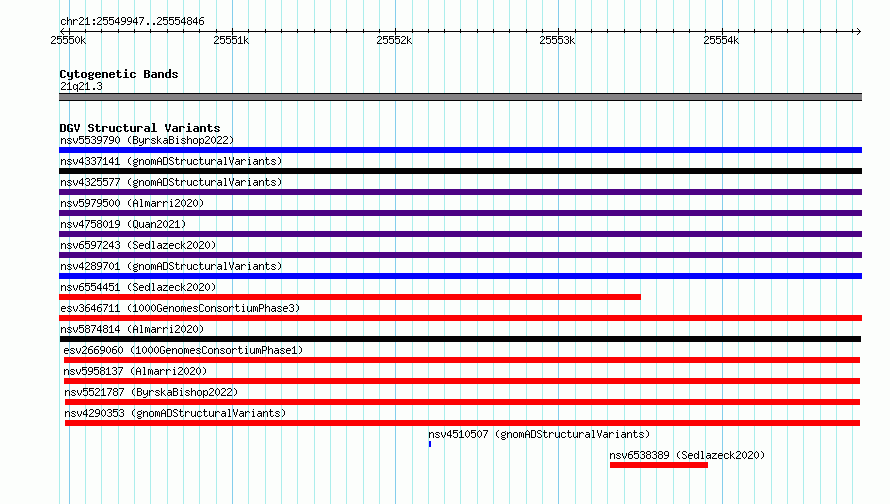Click the 25550k ruler position
Screen dimensions: 890x504
click(68, 40)
